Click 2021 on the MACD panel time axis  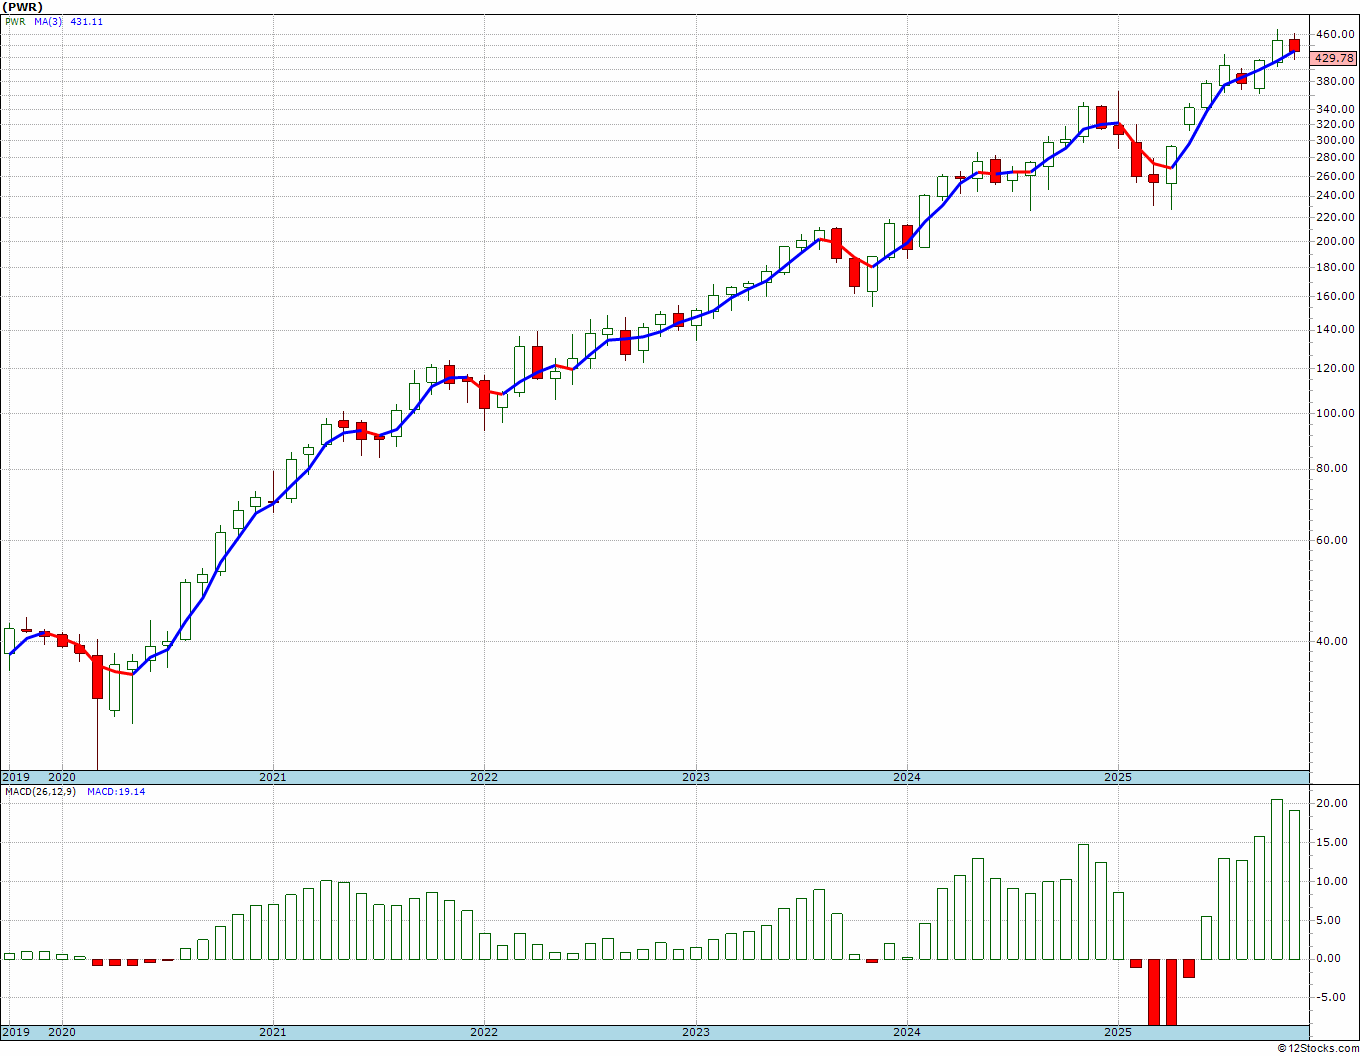tap(273, 1032)
